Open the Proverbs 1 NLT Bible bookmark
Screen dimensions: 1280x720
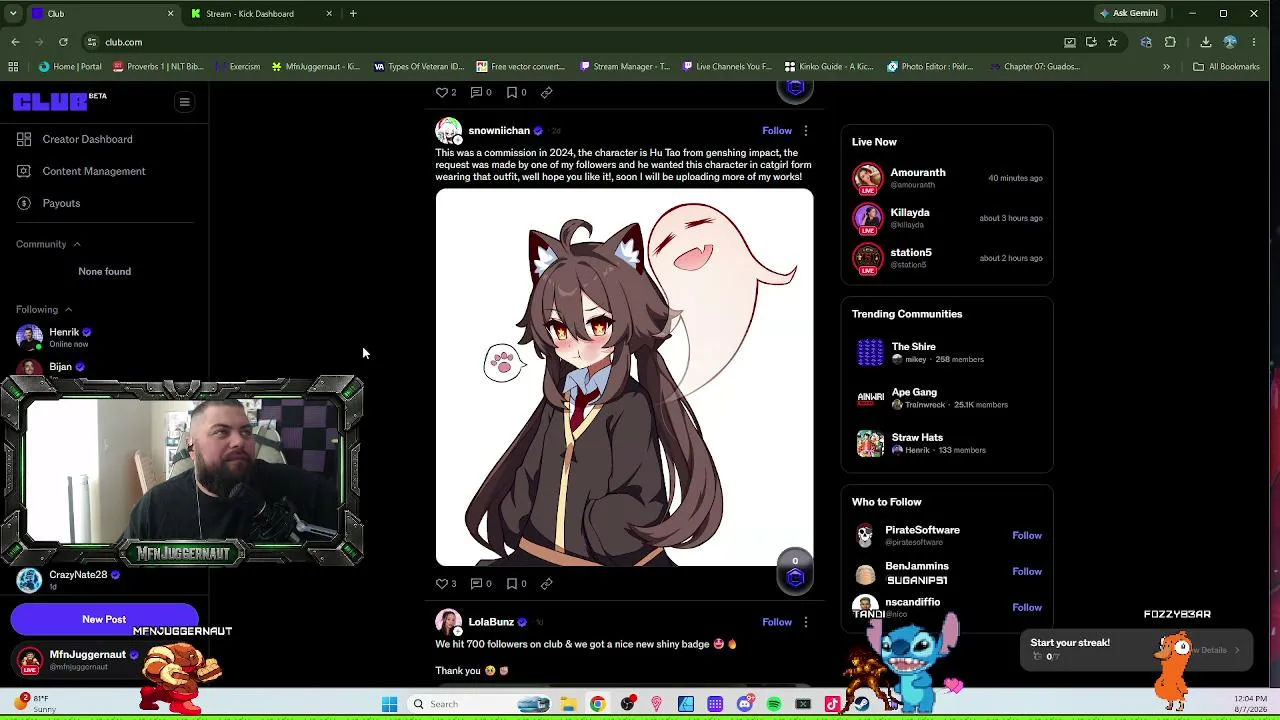click(158, 67)
